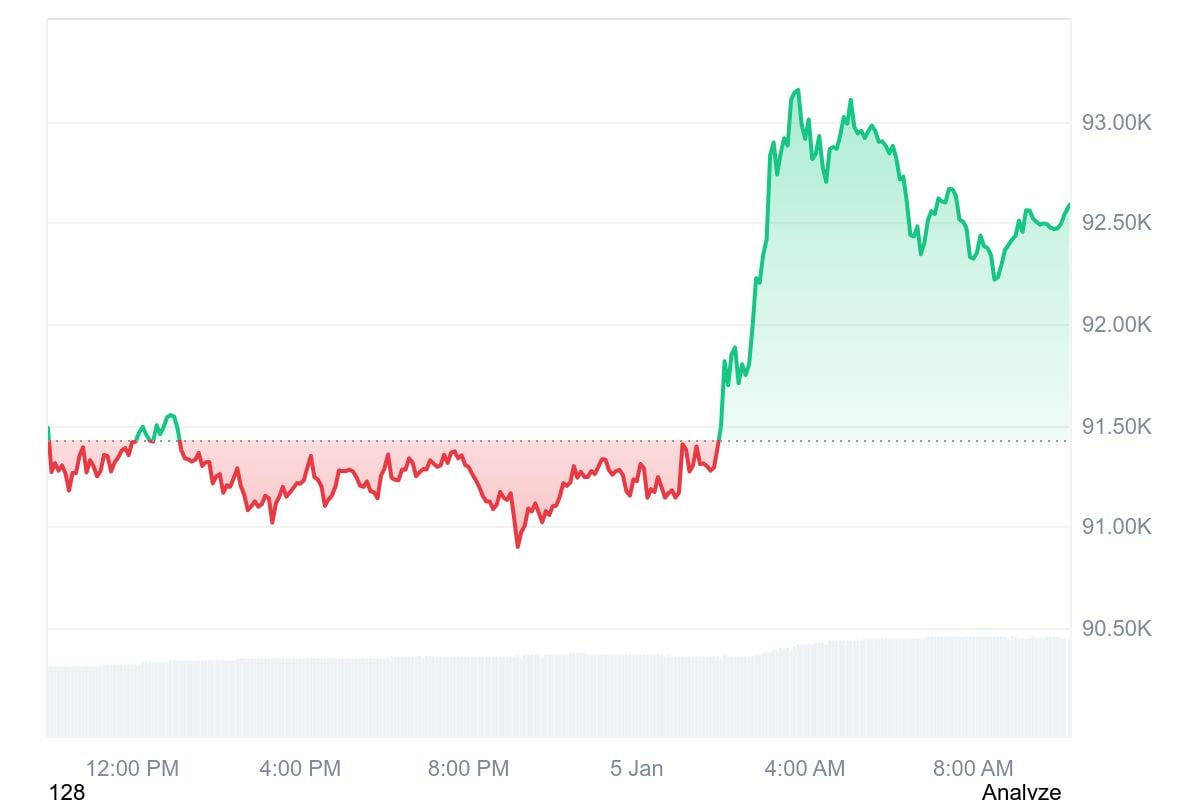This screenshot has height=800, width=1200.
Task: Click the 91.00K price axis label
Action: pyautogui.click(x=1116, y=526)
